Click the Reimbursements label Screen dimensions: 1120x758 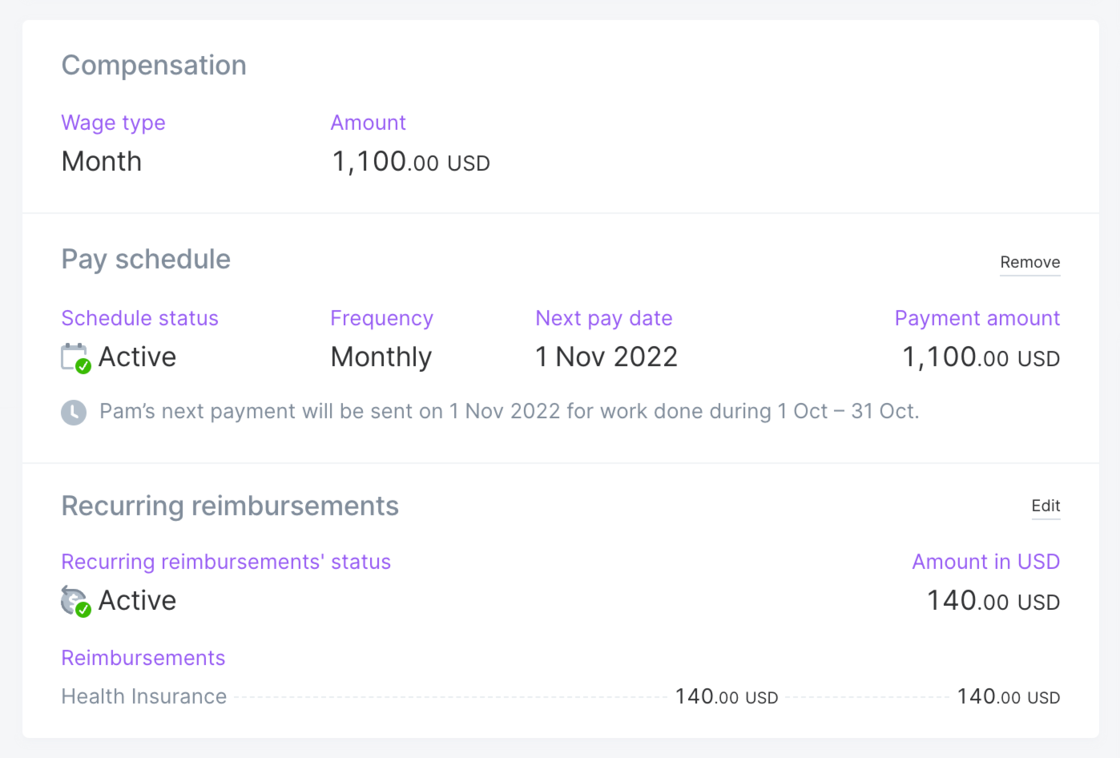[x=143, y=658]
